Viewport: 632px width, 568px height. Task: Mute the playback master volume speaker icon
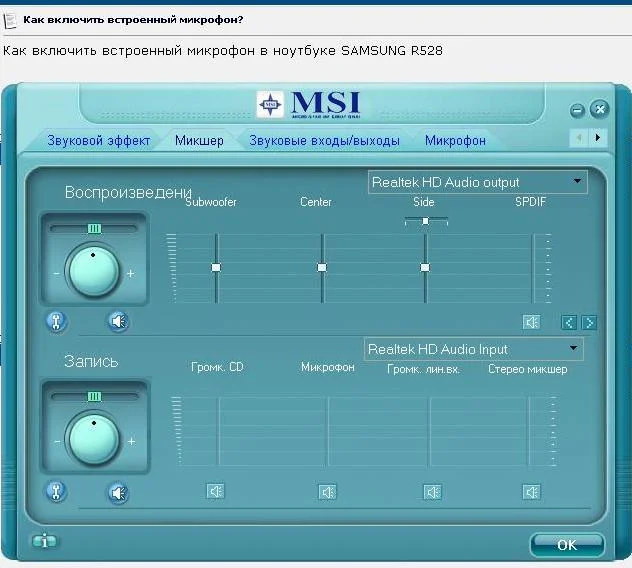pos(119,321)
